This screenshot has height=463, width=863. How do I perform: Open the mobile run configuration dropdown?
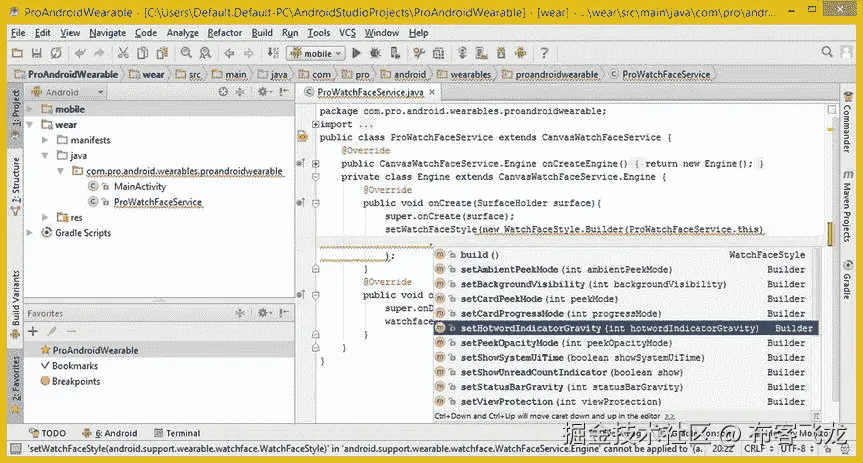[315, 53]
